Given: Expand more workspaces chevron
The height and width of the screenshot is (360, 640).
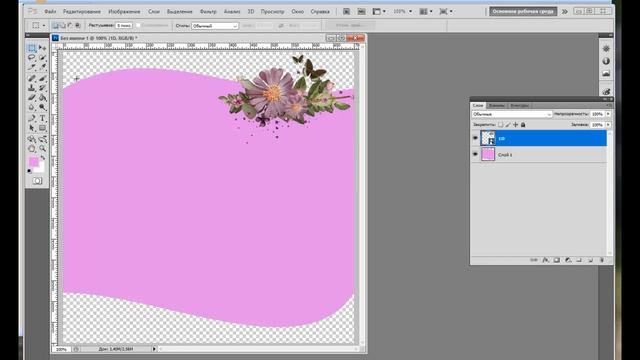Looking at the screenshot, I should (564, 12).
